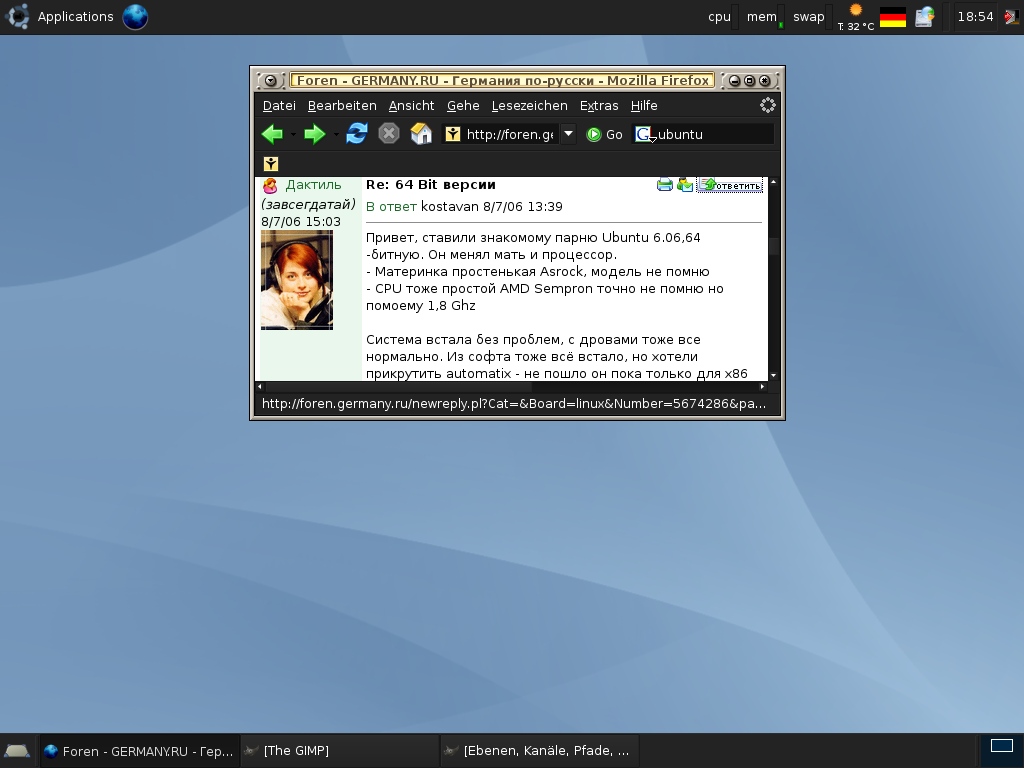Open the Дактиль user profile link
The width and height of the screenshot is (1024, 768).
313,185
